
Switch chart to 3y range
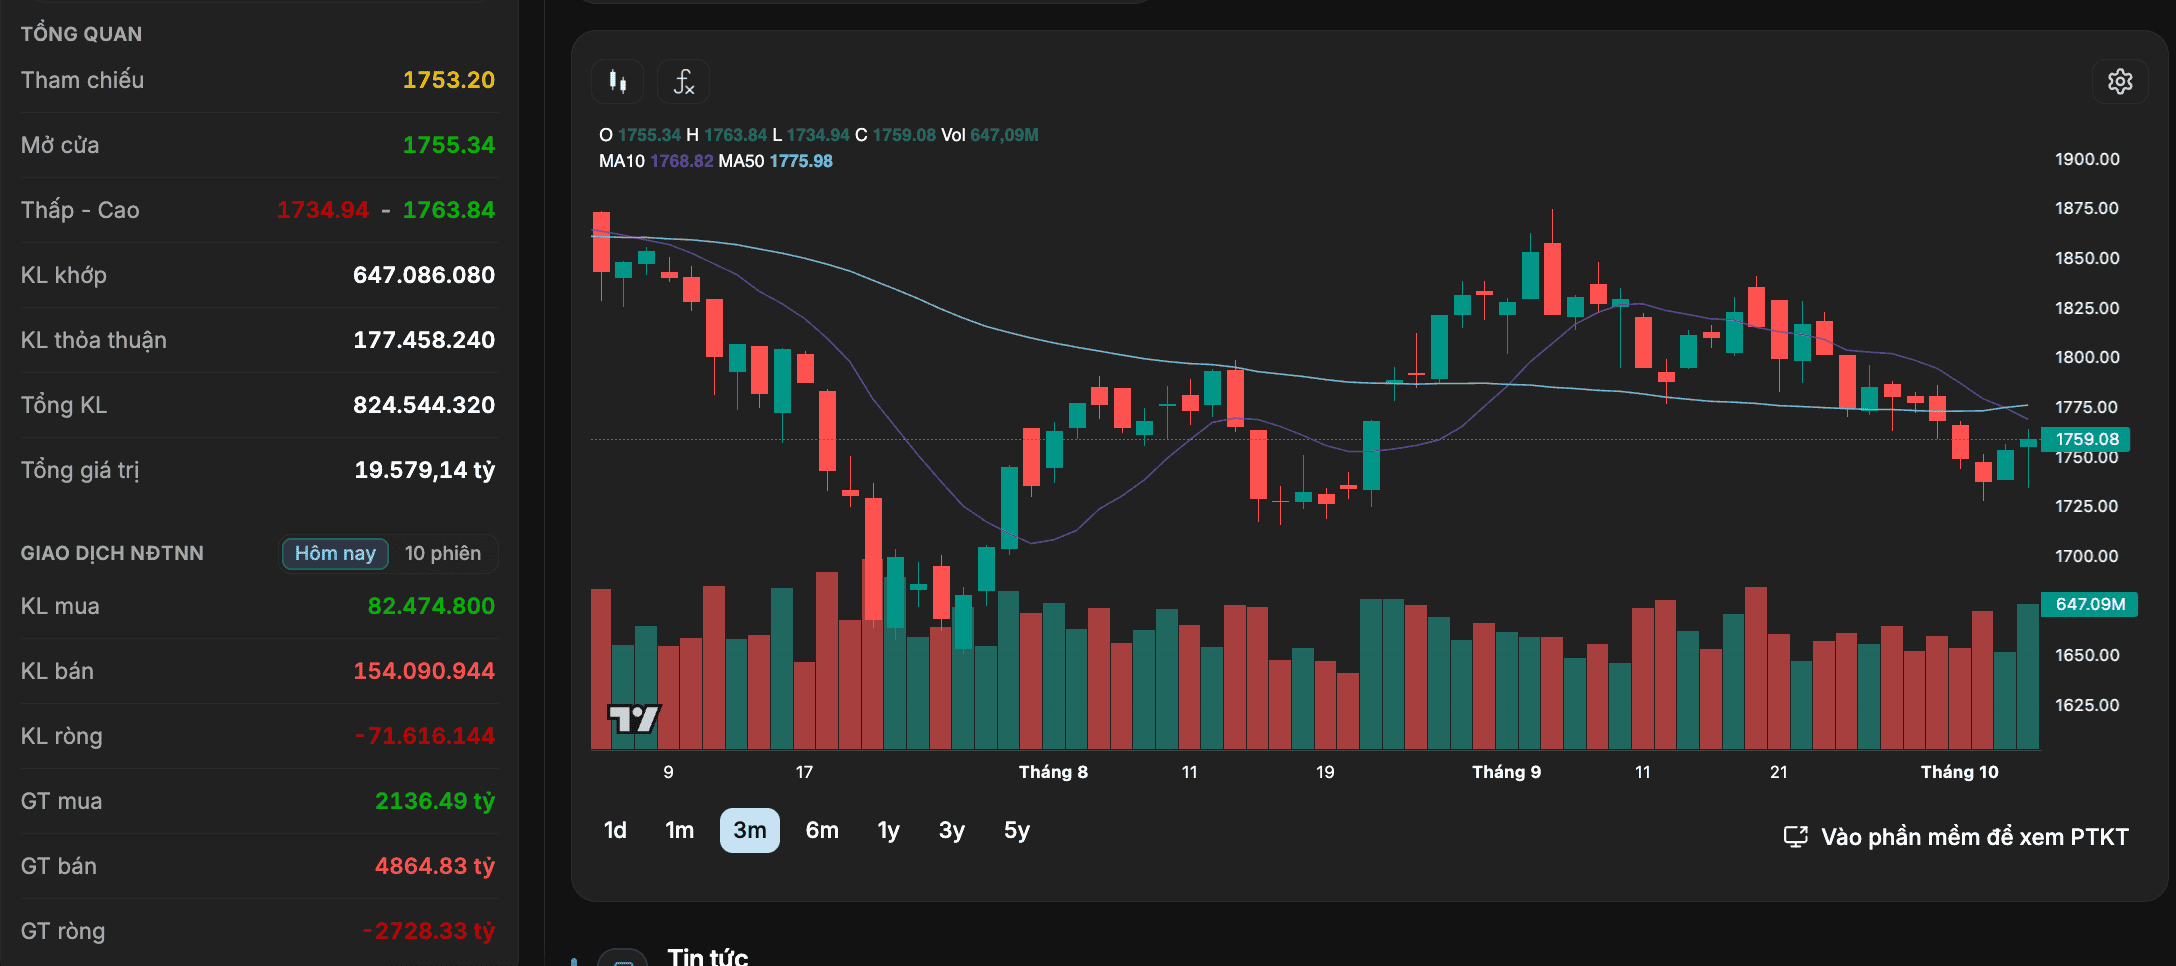[x=952, y=830]
